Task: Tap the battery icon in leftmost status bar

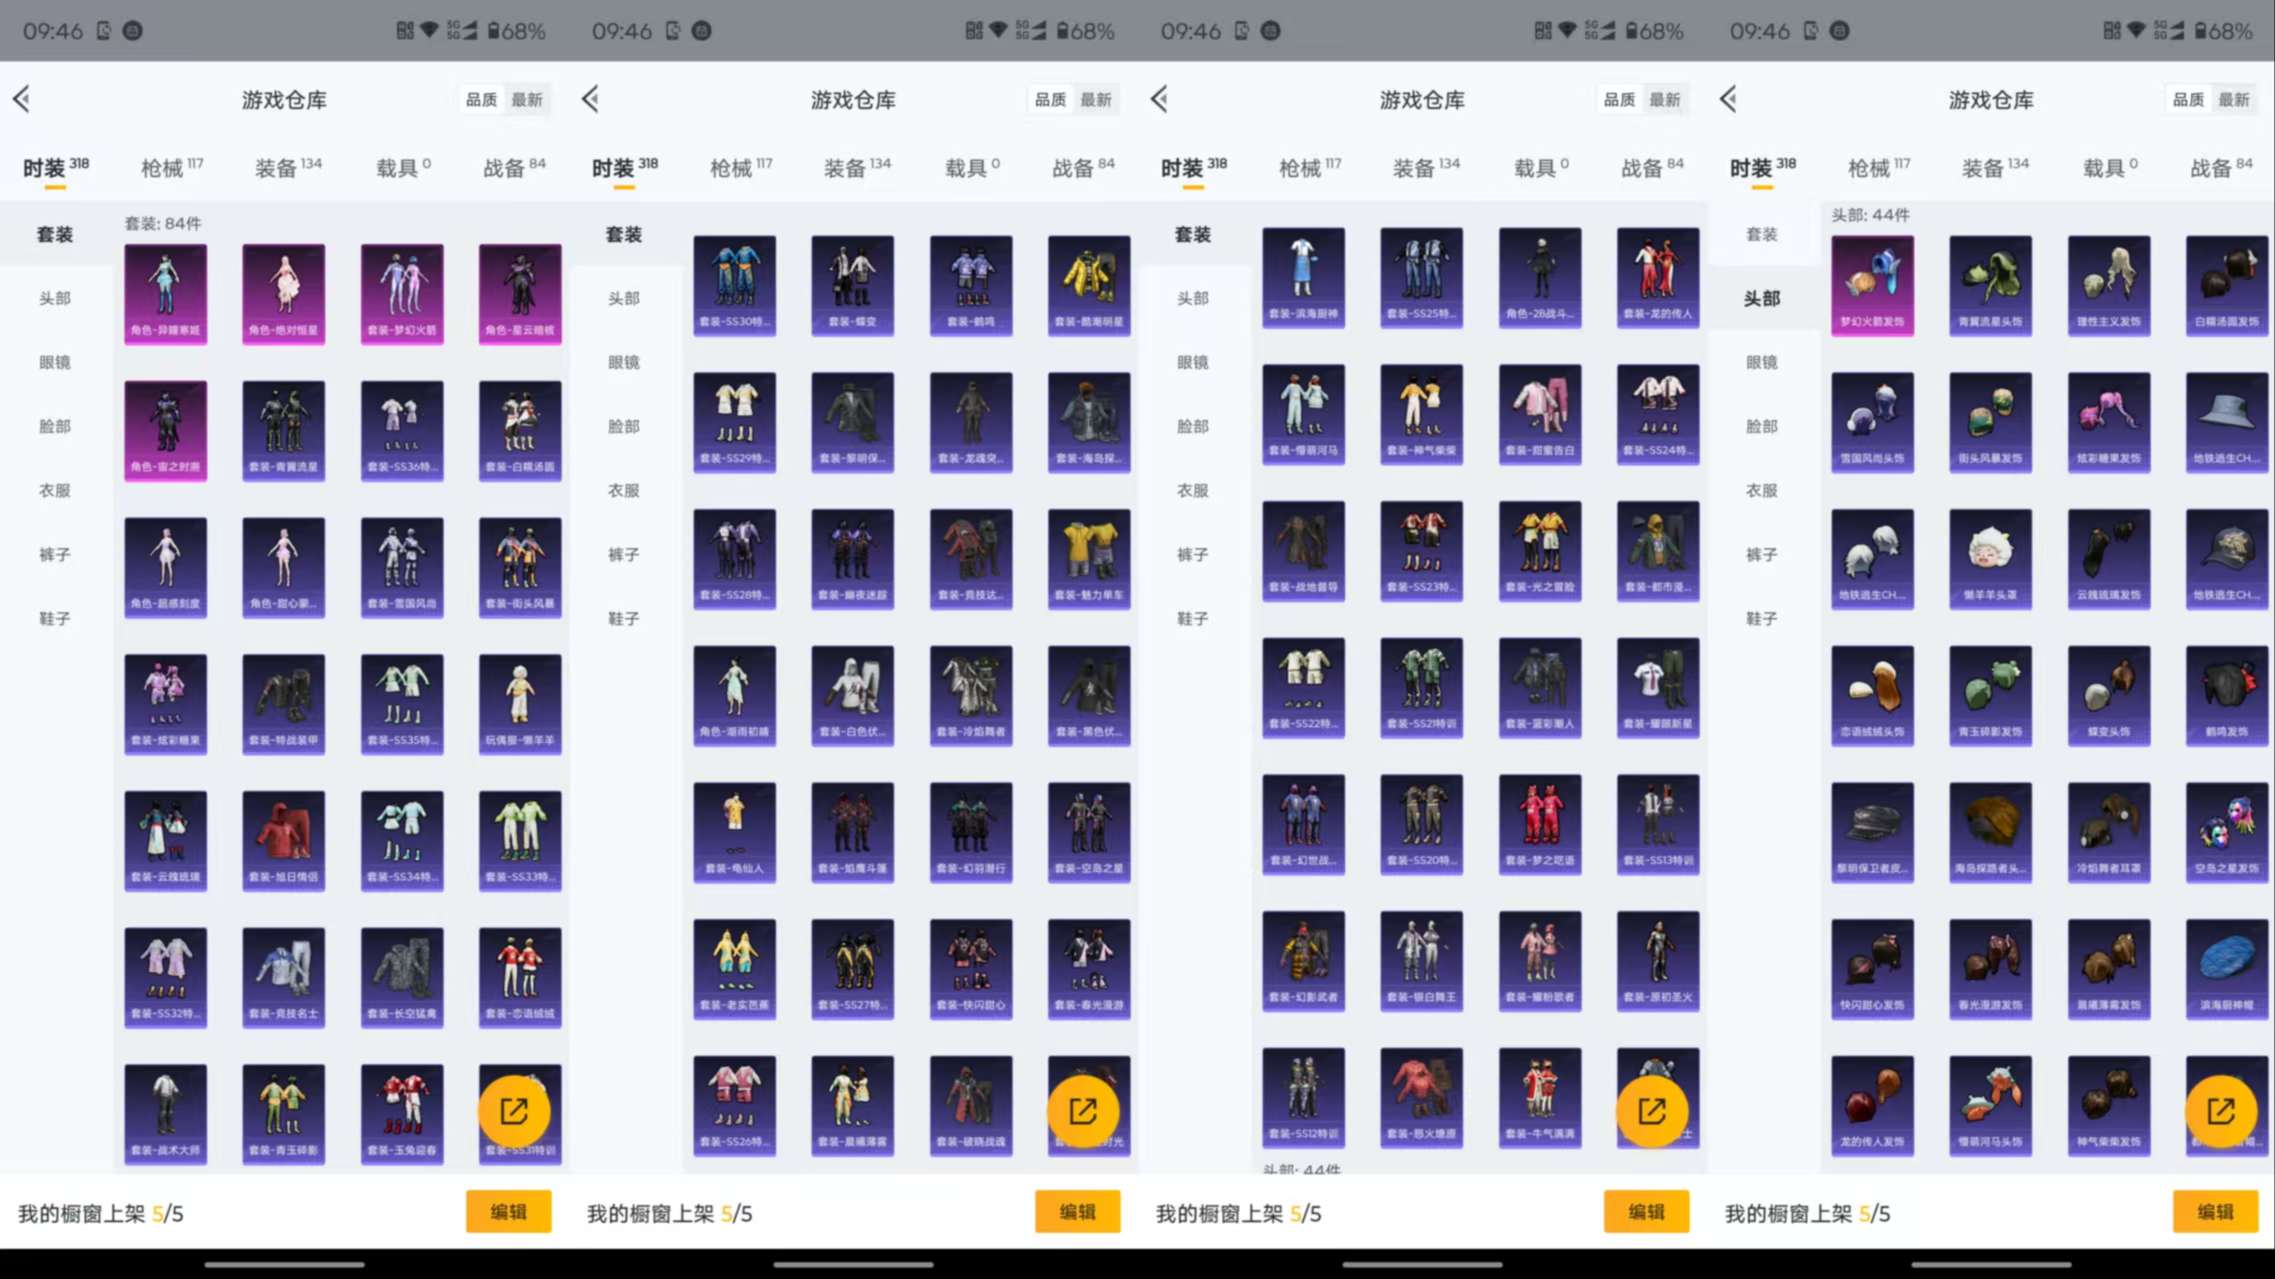Action: 493,31
